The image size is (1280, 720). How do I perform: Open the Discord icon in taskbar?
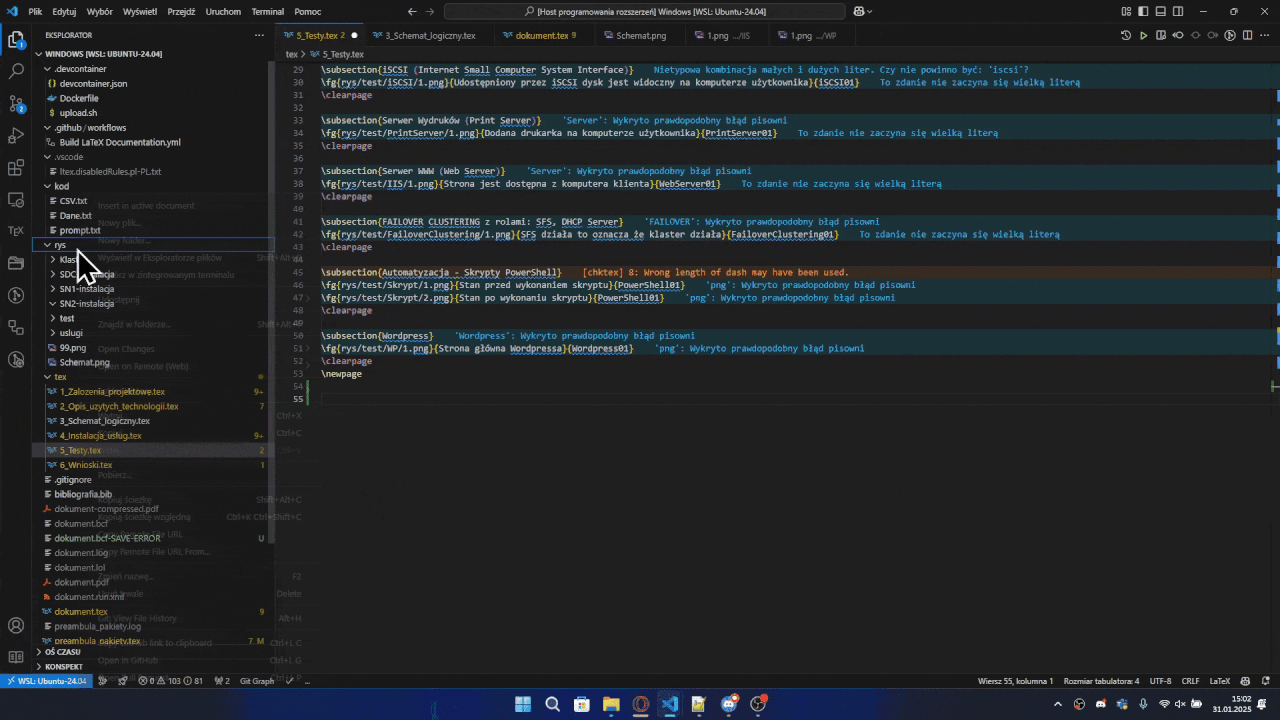[730, 704]
